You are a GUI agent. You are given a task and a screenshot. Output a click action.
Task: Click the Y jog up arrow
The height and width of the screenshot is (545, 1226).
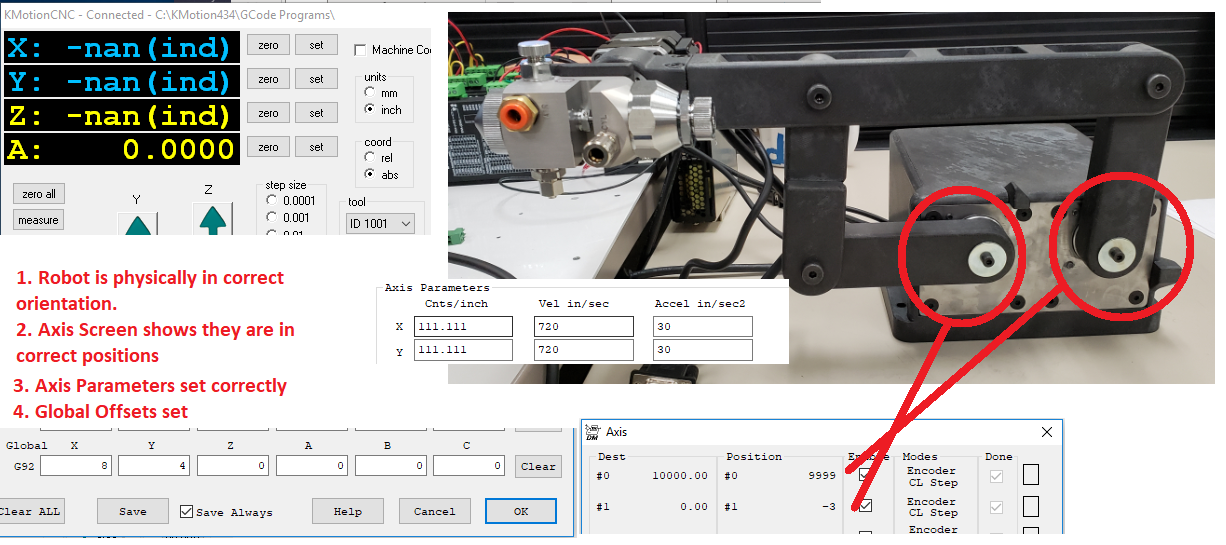point(138,222)
